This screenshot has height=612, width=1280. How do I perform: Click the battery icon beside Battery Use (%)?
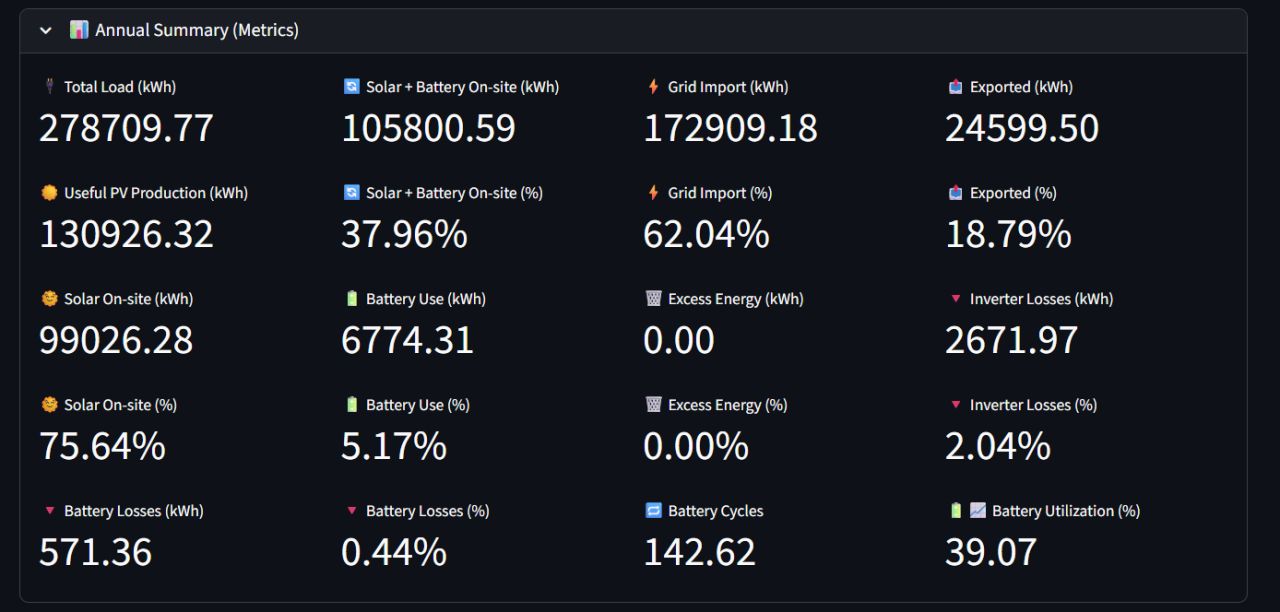[x=351, y=405]
